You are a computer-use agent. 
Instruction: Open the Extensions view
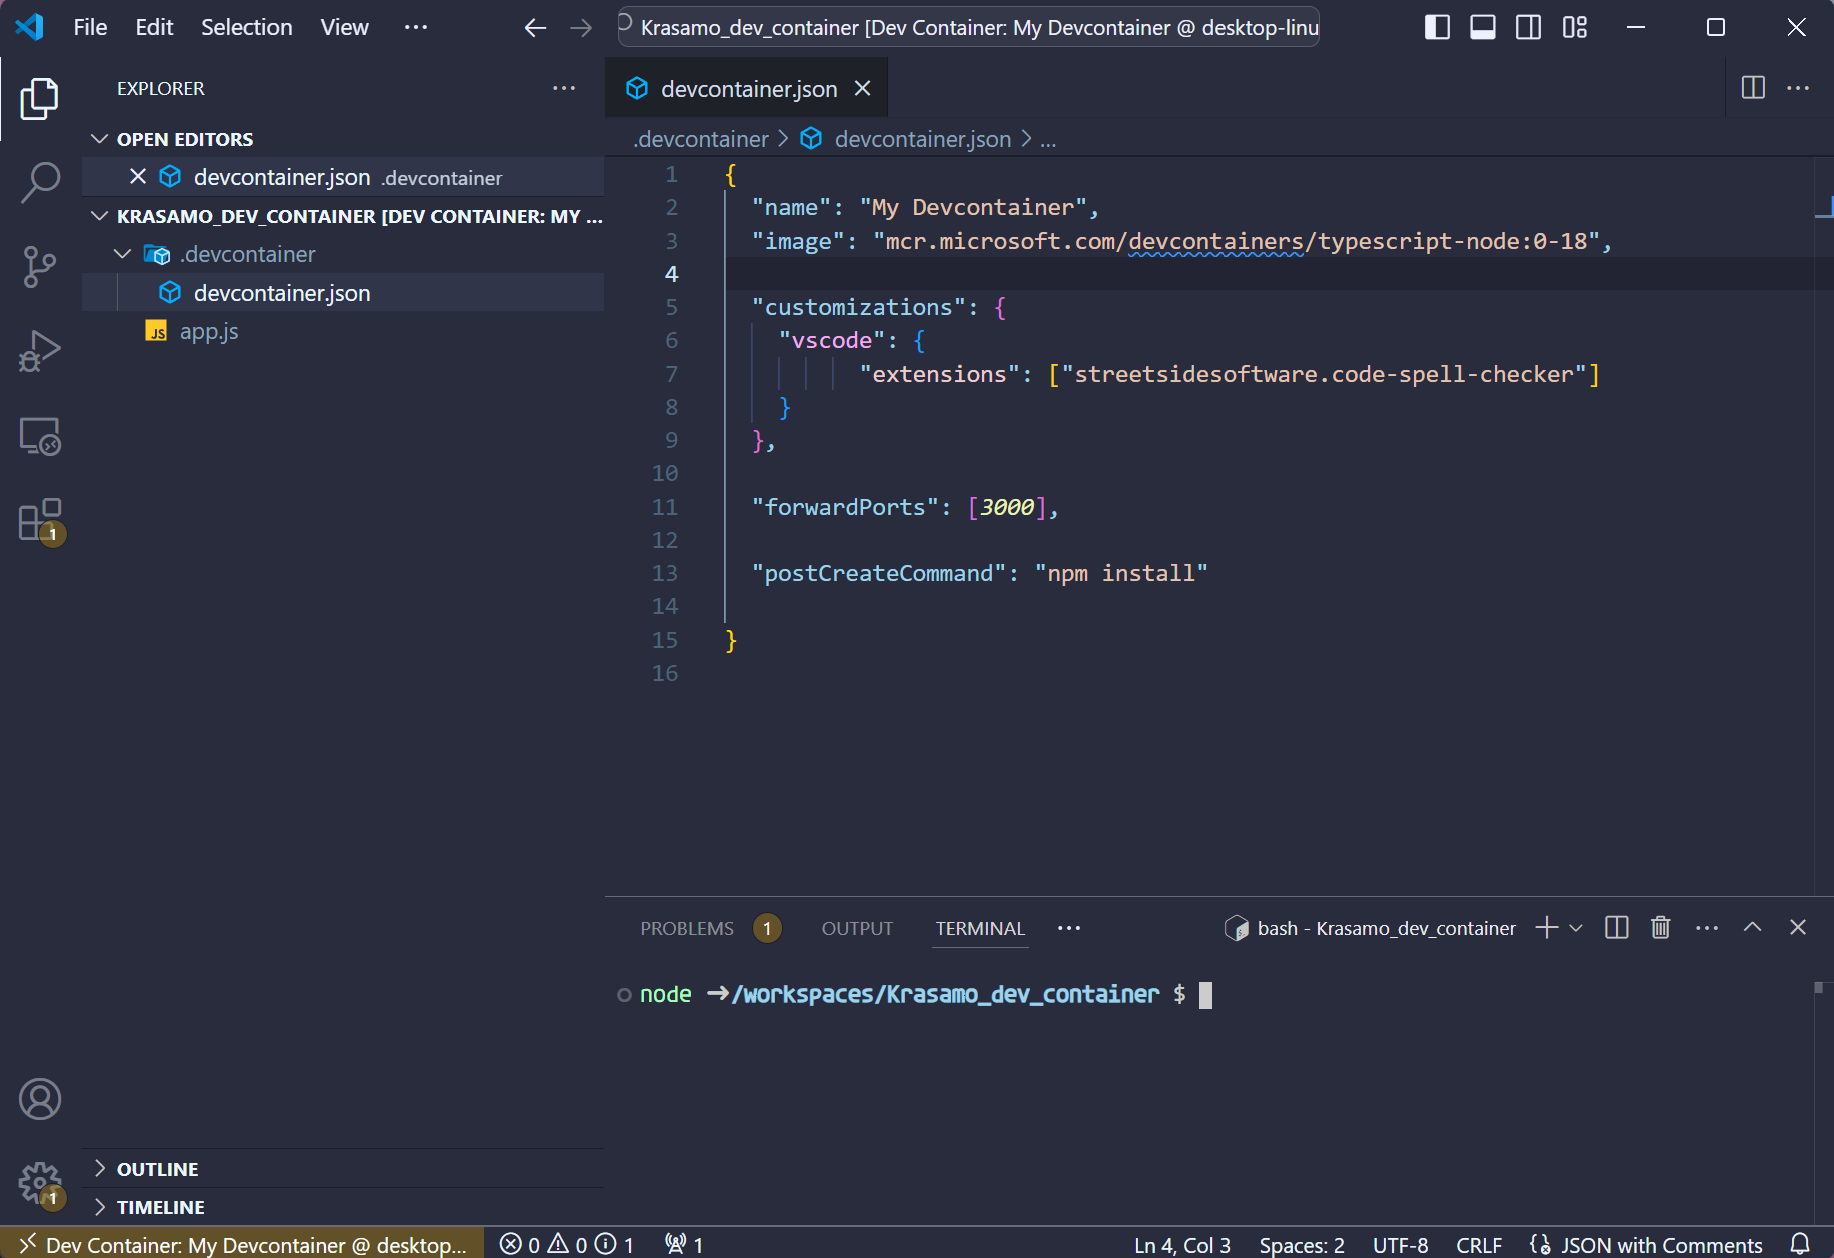(x=40, y=520)
